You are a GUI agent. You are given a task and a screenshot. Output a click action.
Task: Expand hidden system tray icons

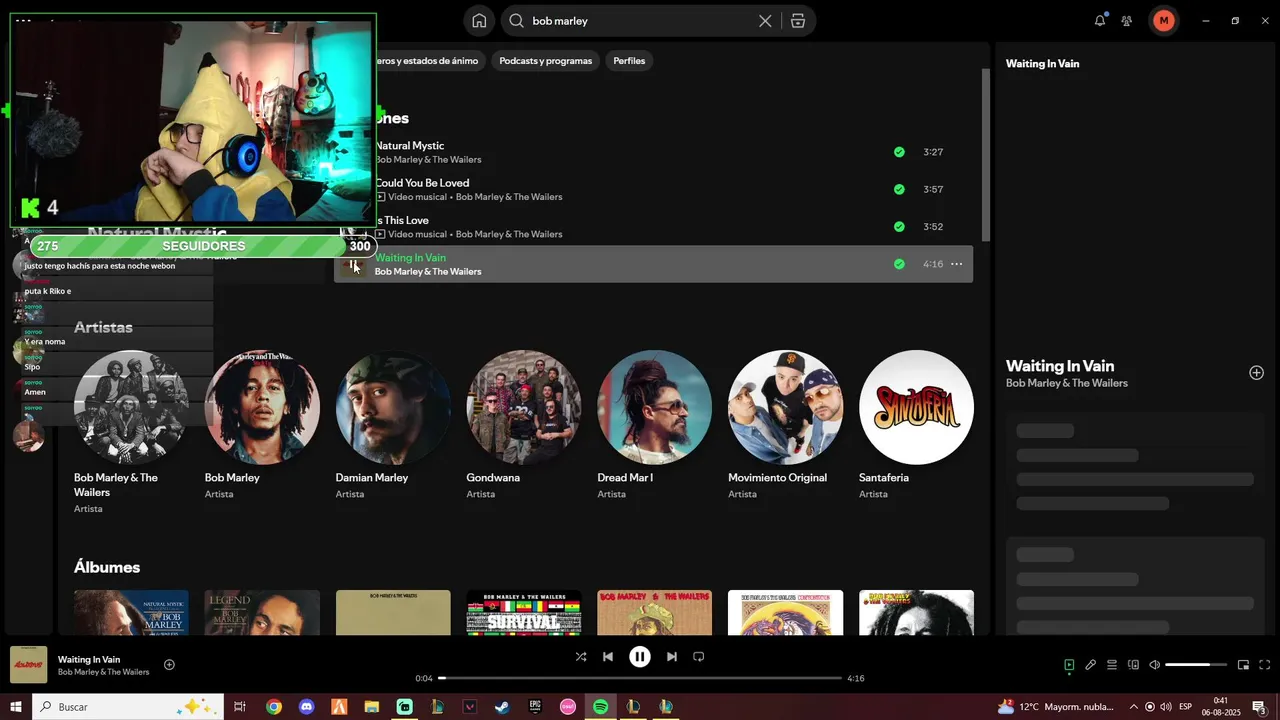coord(1133,707)
